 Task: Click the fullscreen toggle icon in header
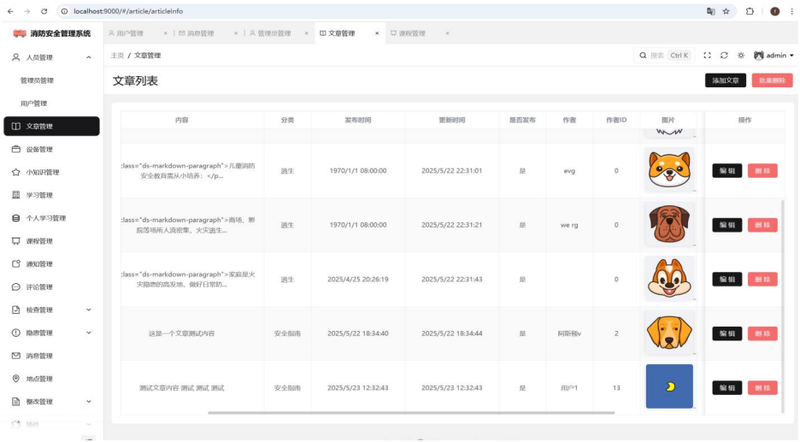[708, 56]
